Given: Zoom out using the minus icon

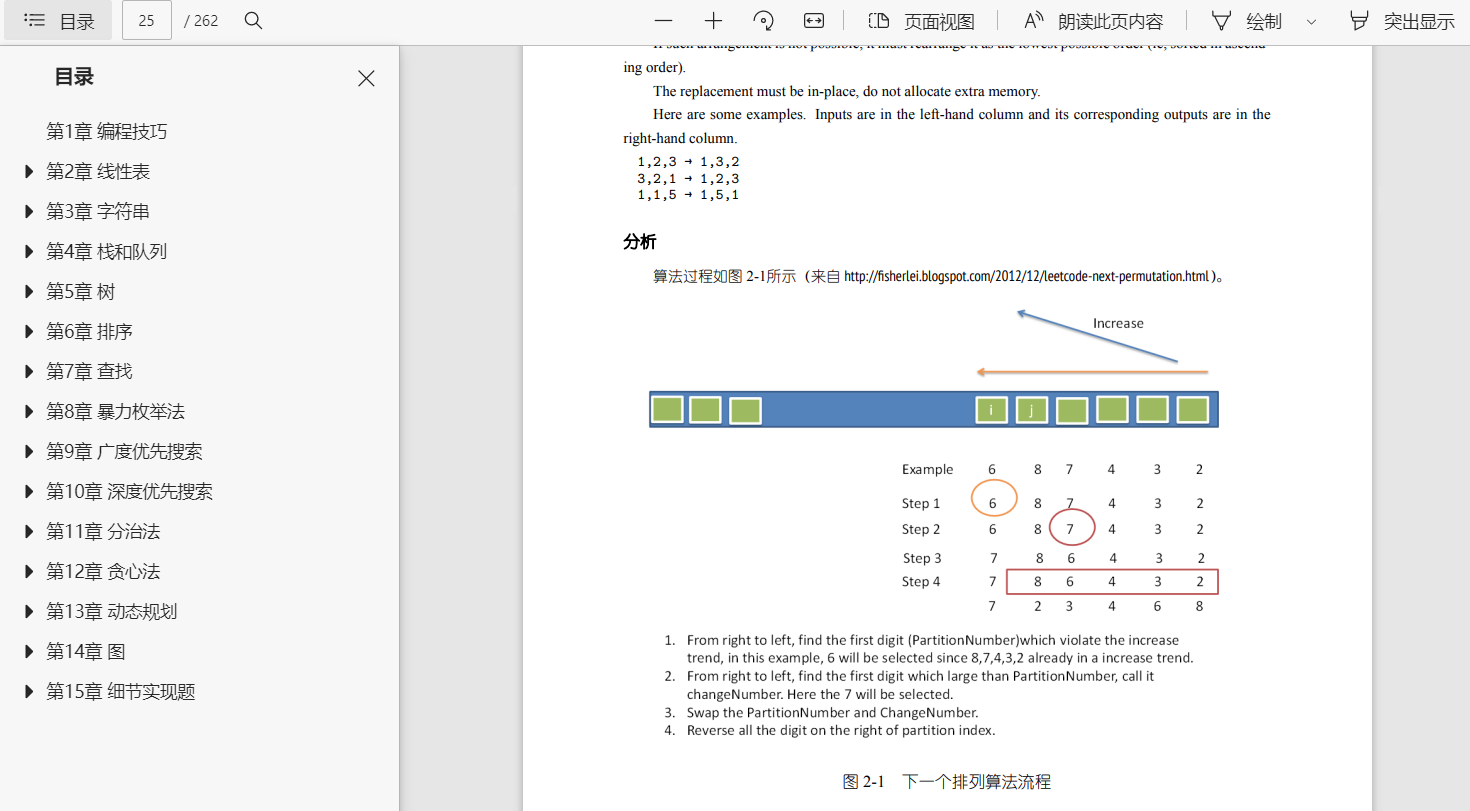Looking at the screenshot, I should tap(662, 20).
